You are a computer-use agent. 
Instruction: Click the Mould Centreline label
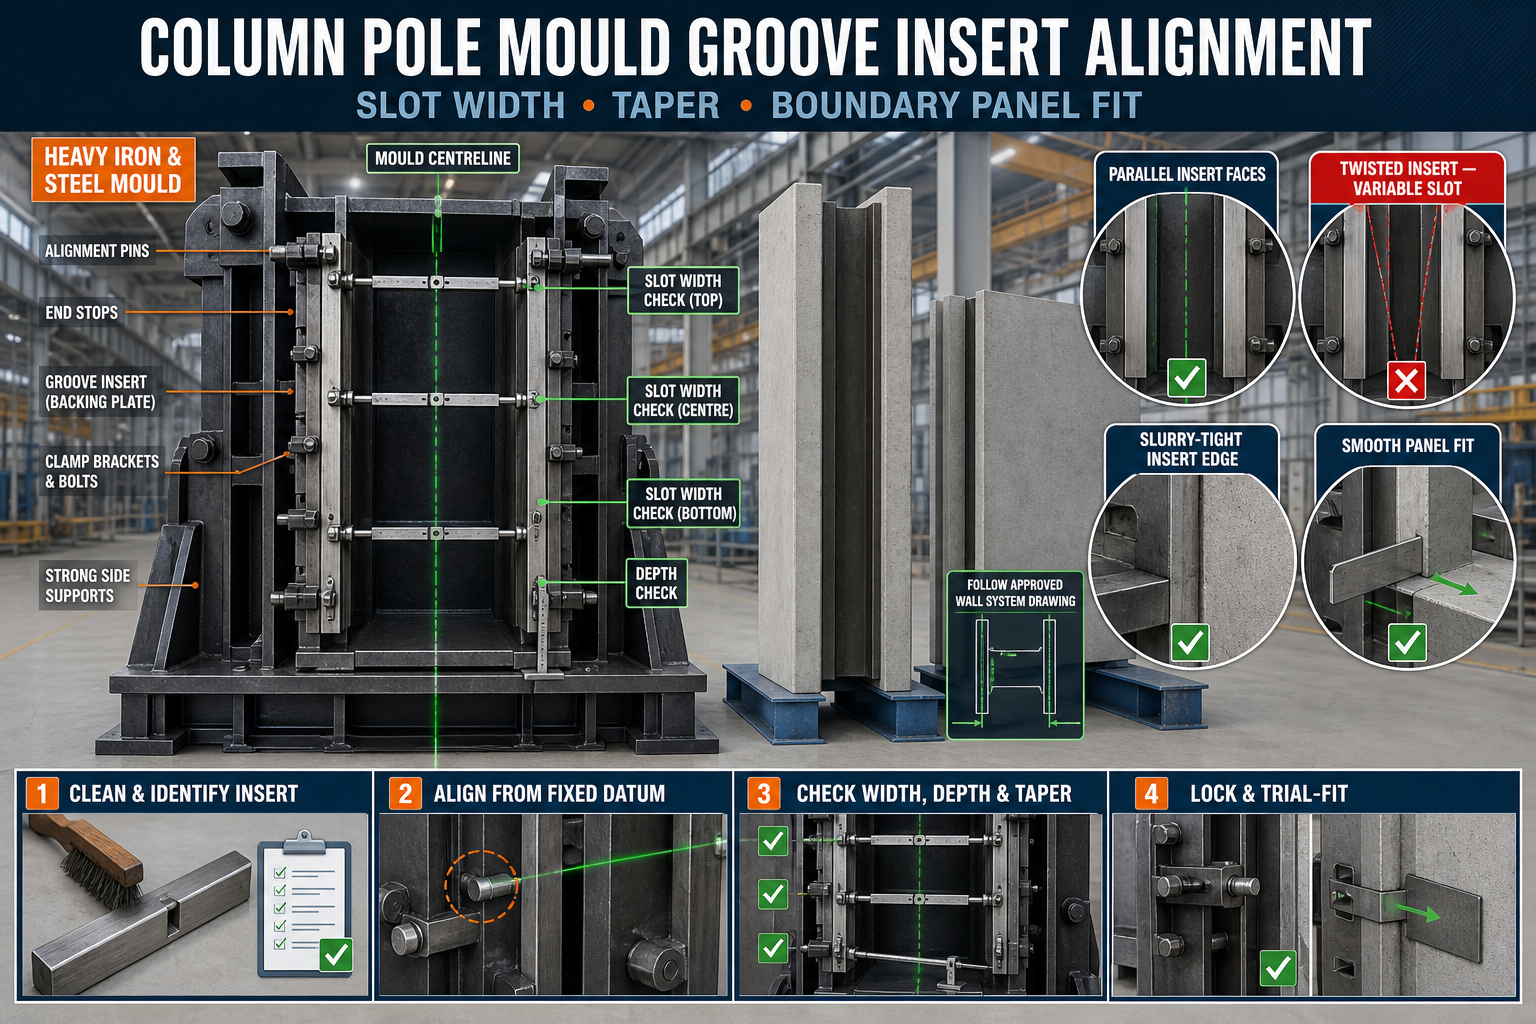pos(442,158)
